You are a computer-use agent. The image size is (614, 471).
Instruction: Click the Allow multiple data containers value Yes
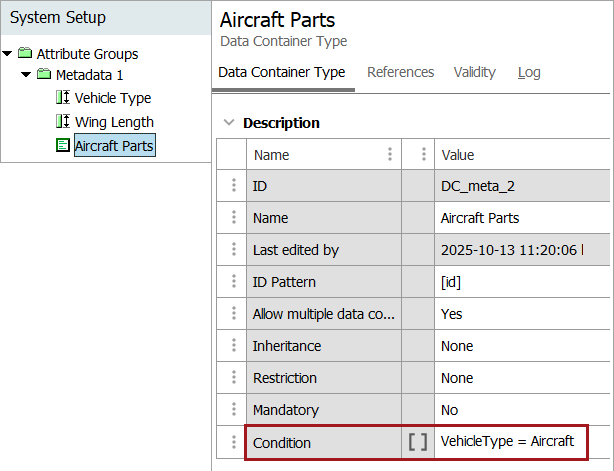pyautogui.click(x=452, y=314)
